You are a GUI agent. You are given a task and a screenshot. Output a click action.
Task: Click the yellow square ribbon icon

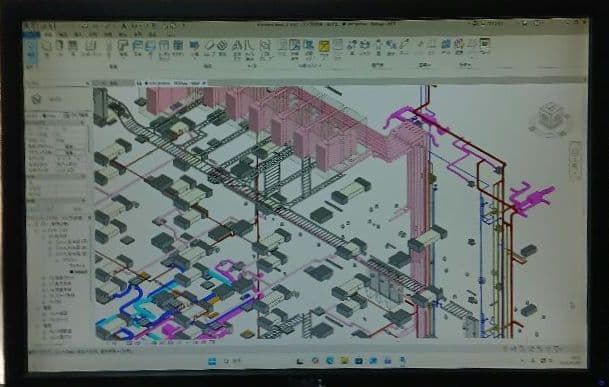(x=324, y=46)
